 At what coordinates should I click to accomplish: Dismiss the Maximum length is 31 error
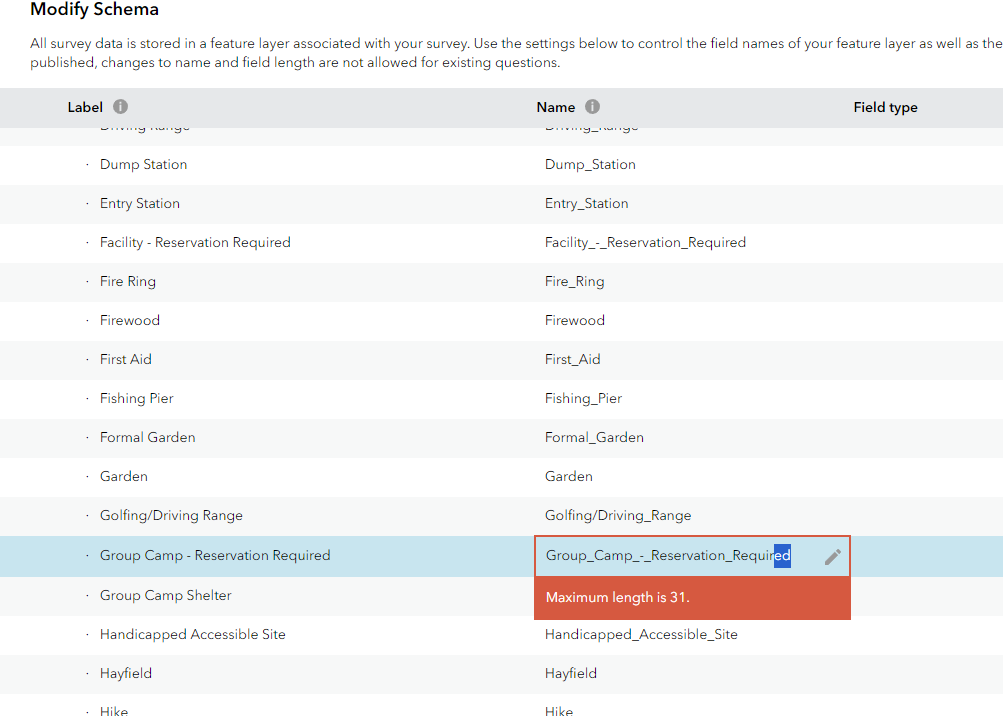(693, 596)
